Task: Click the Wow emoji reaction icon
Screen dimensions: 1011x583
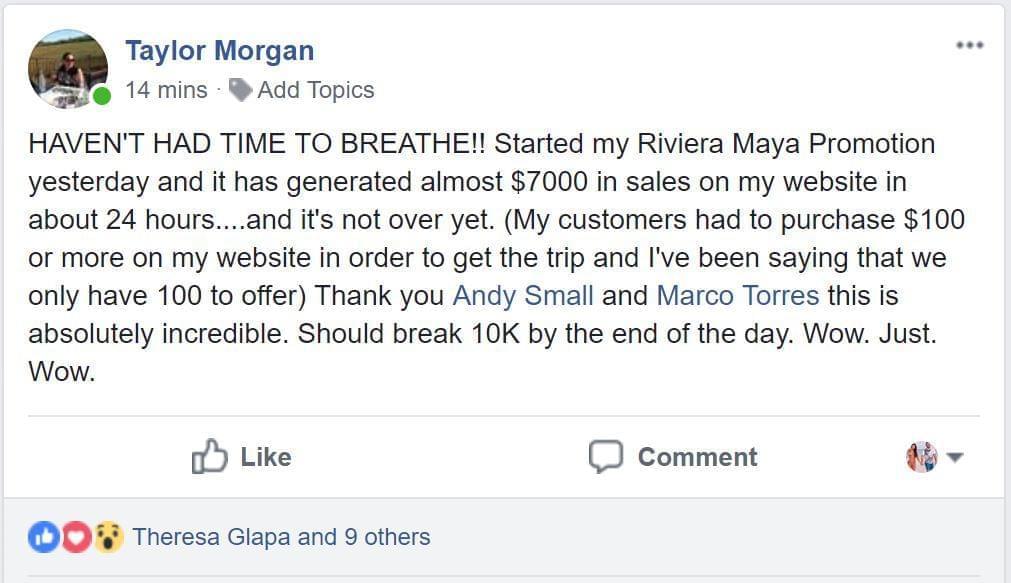Action: click(108, 537)
